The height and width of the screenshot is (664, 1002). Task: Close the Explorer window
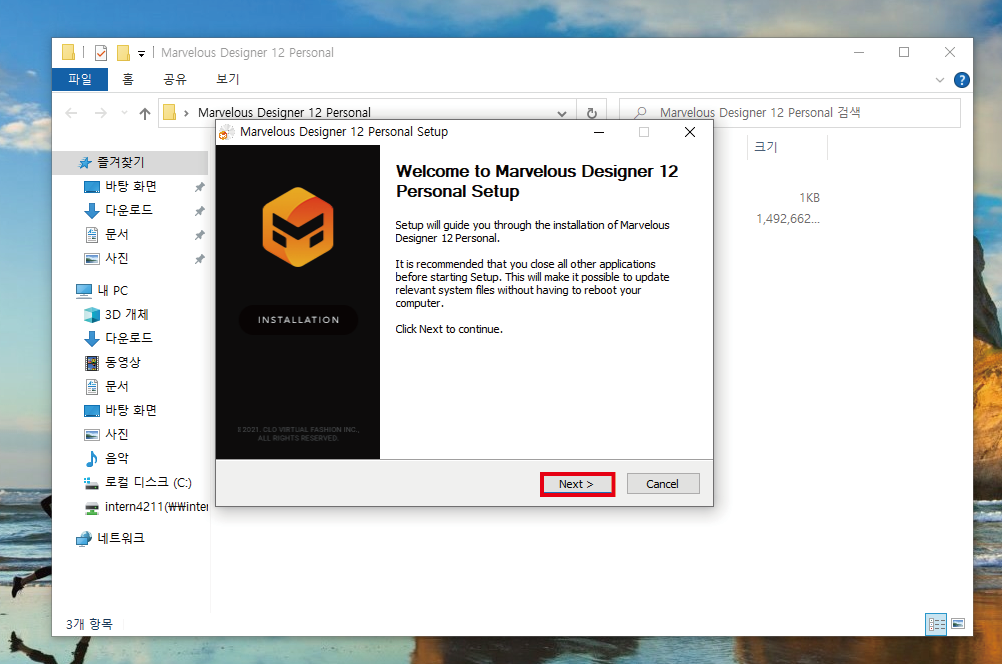[950, 52]
